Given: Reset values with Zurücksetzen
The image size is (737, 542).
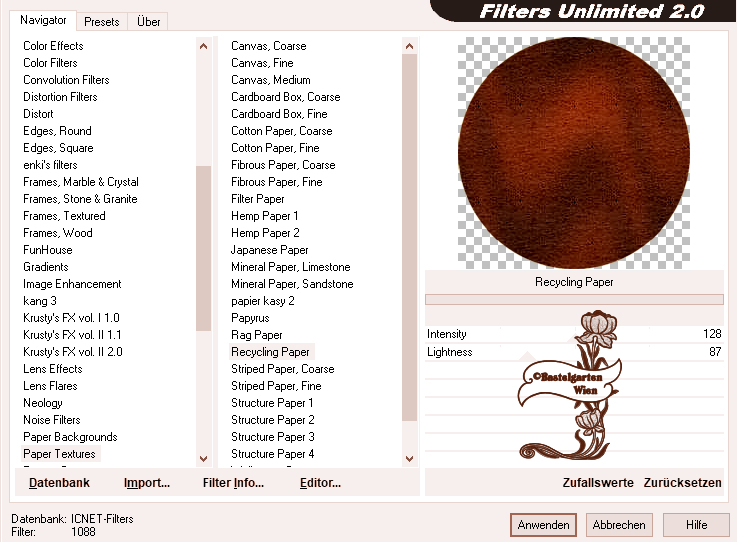Looking at the screenshot, I should coord(682,483).
